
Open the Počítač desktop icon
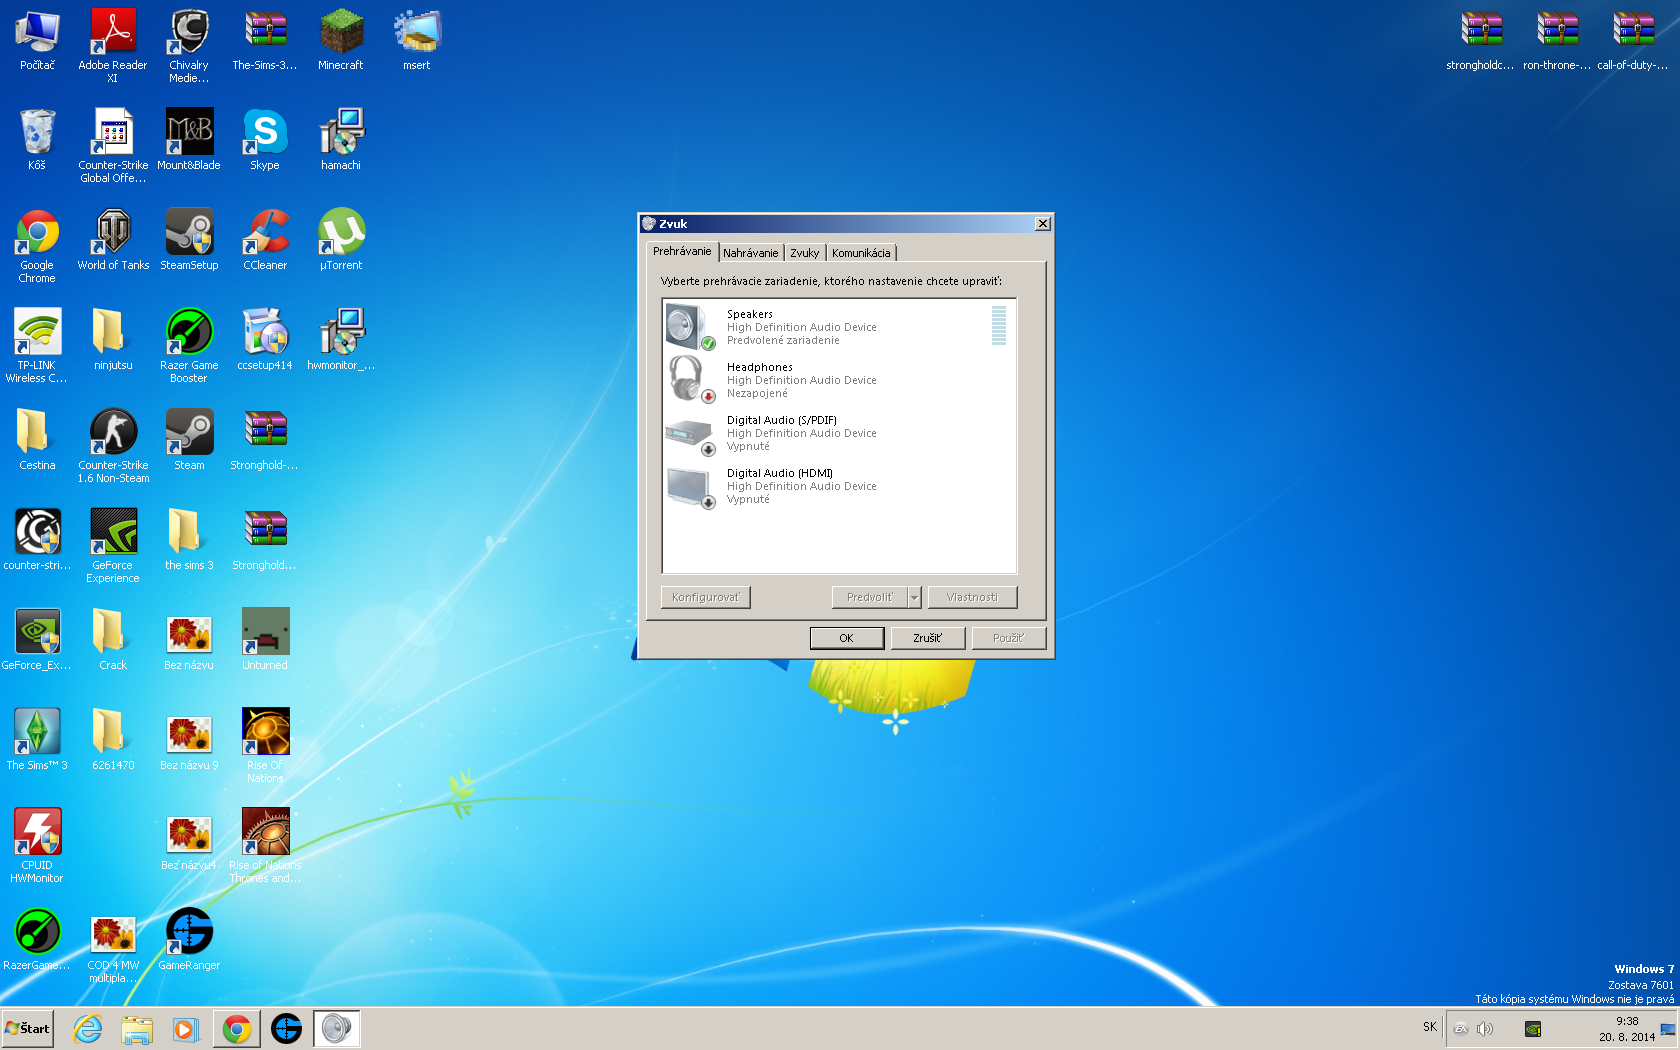(37, 40)
